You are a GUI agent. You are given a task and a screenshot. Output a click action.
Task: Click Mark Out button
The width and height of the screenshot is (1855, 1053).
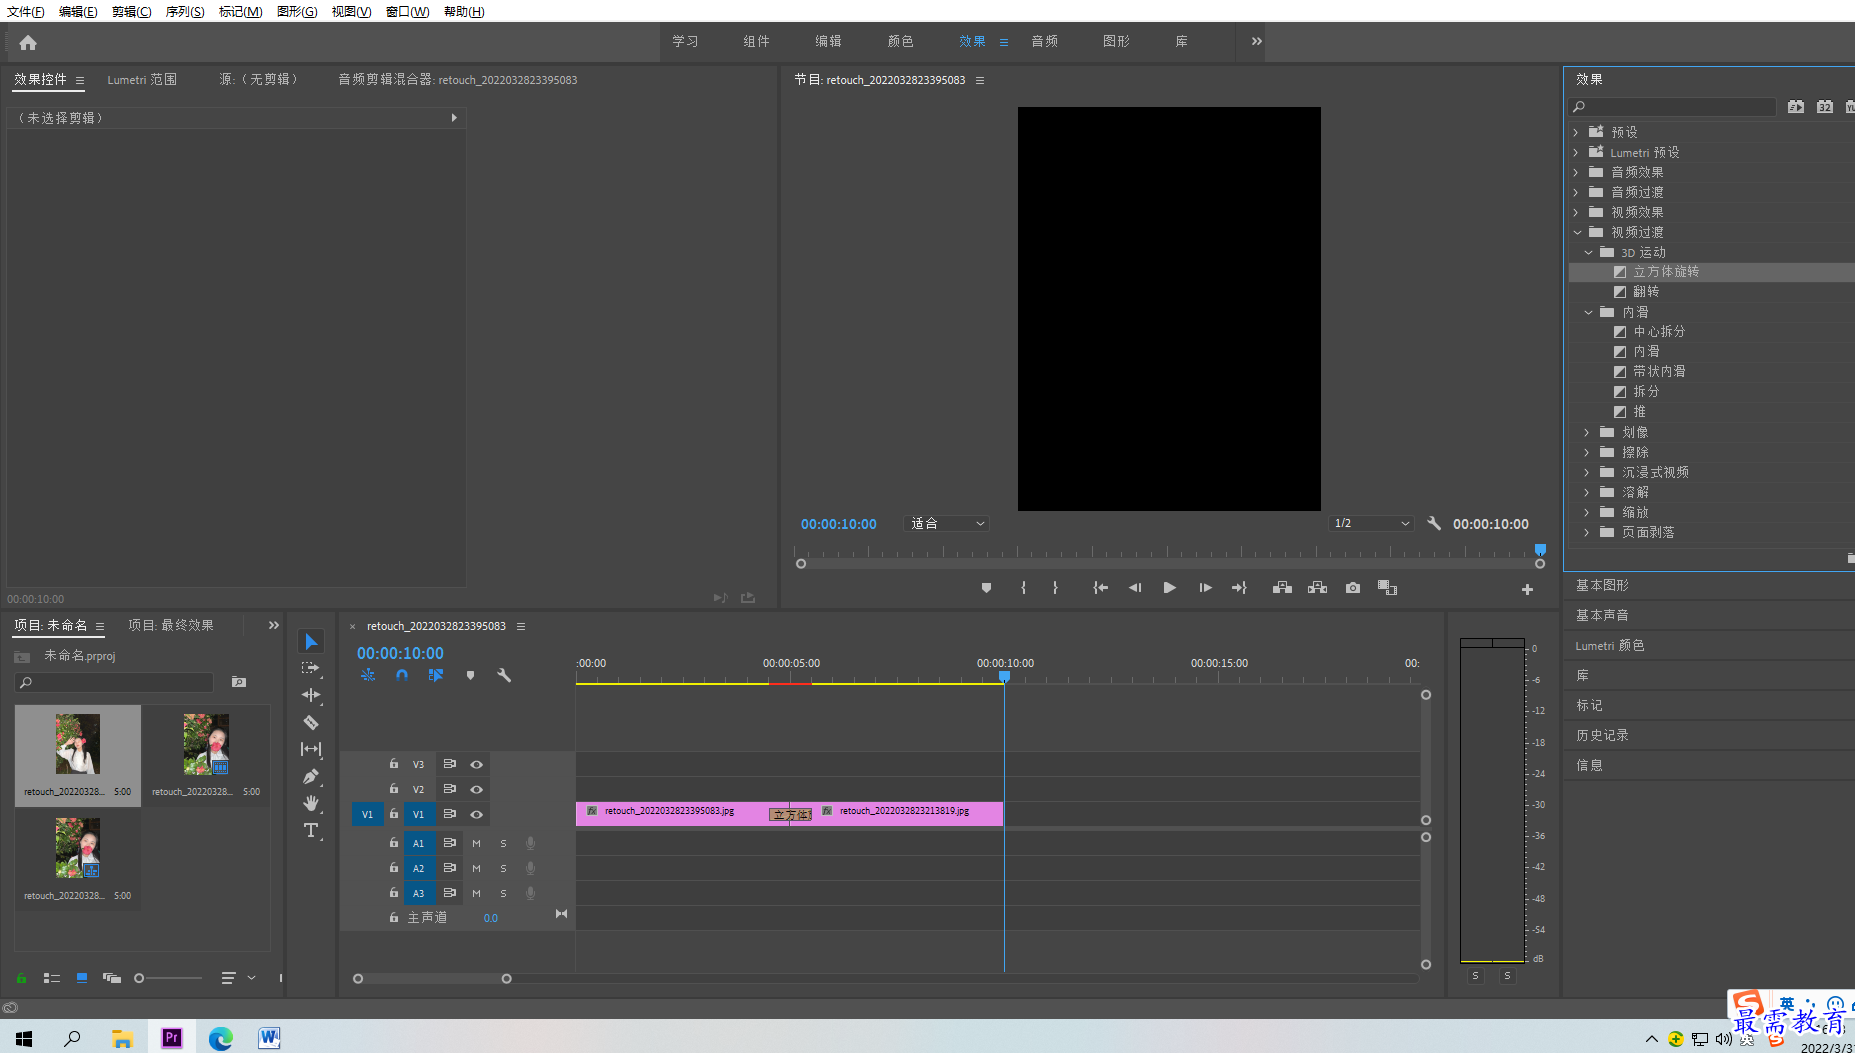tap(1055, 588)
